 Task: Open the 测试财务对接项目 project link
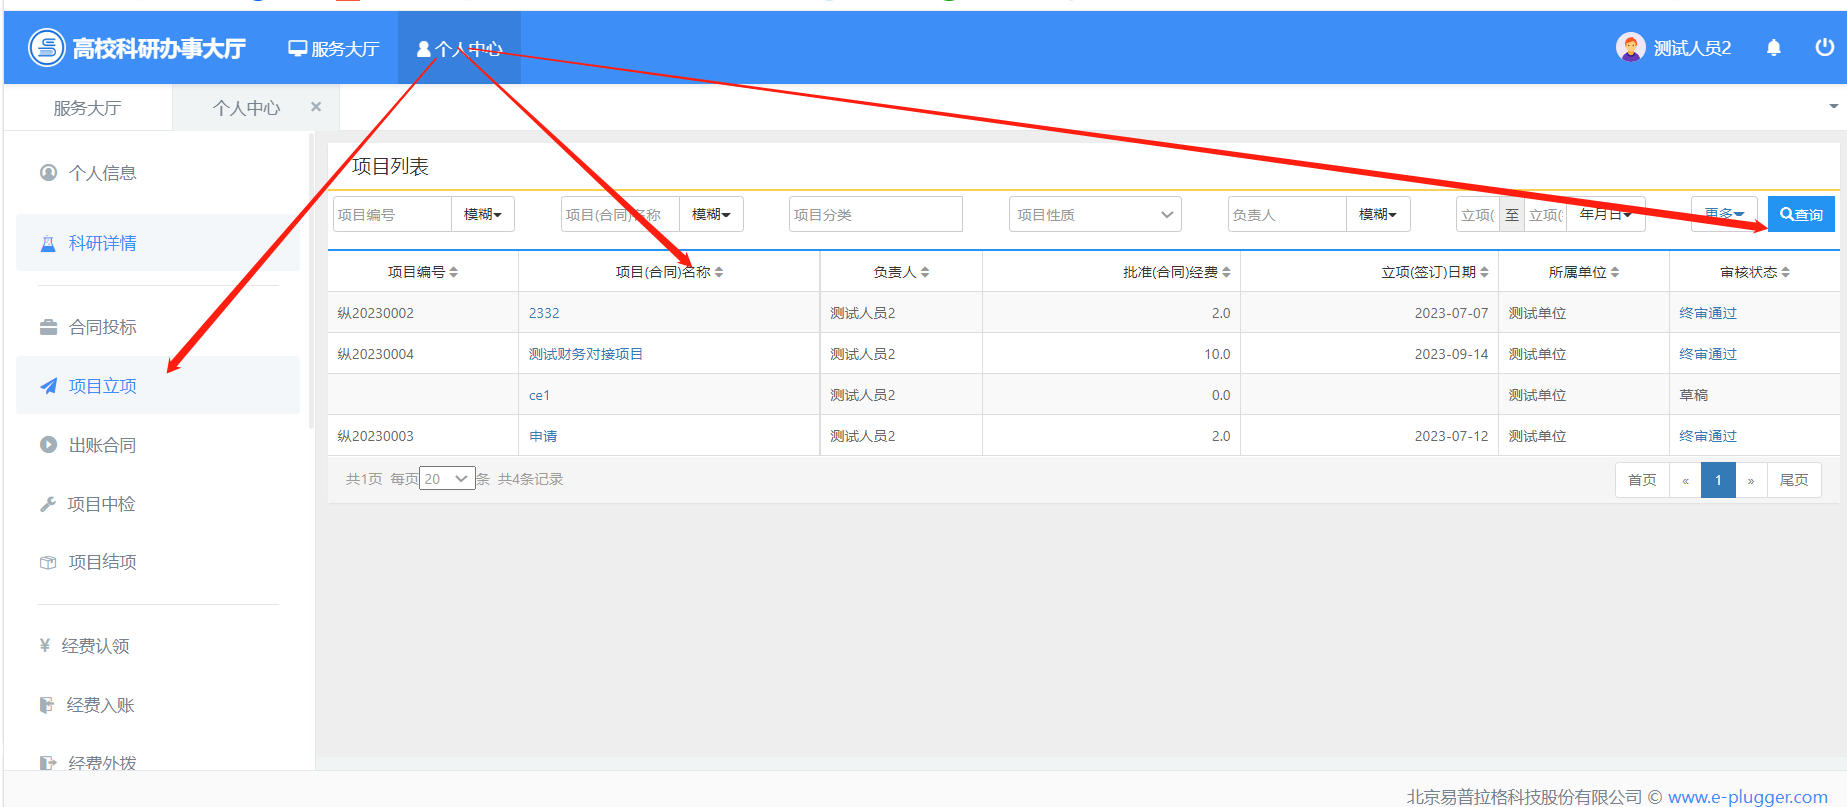click(x=585, y=354)
